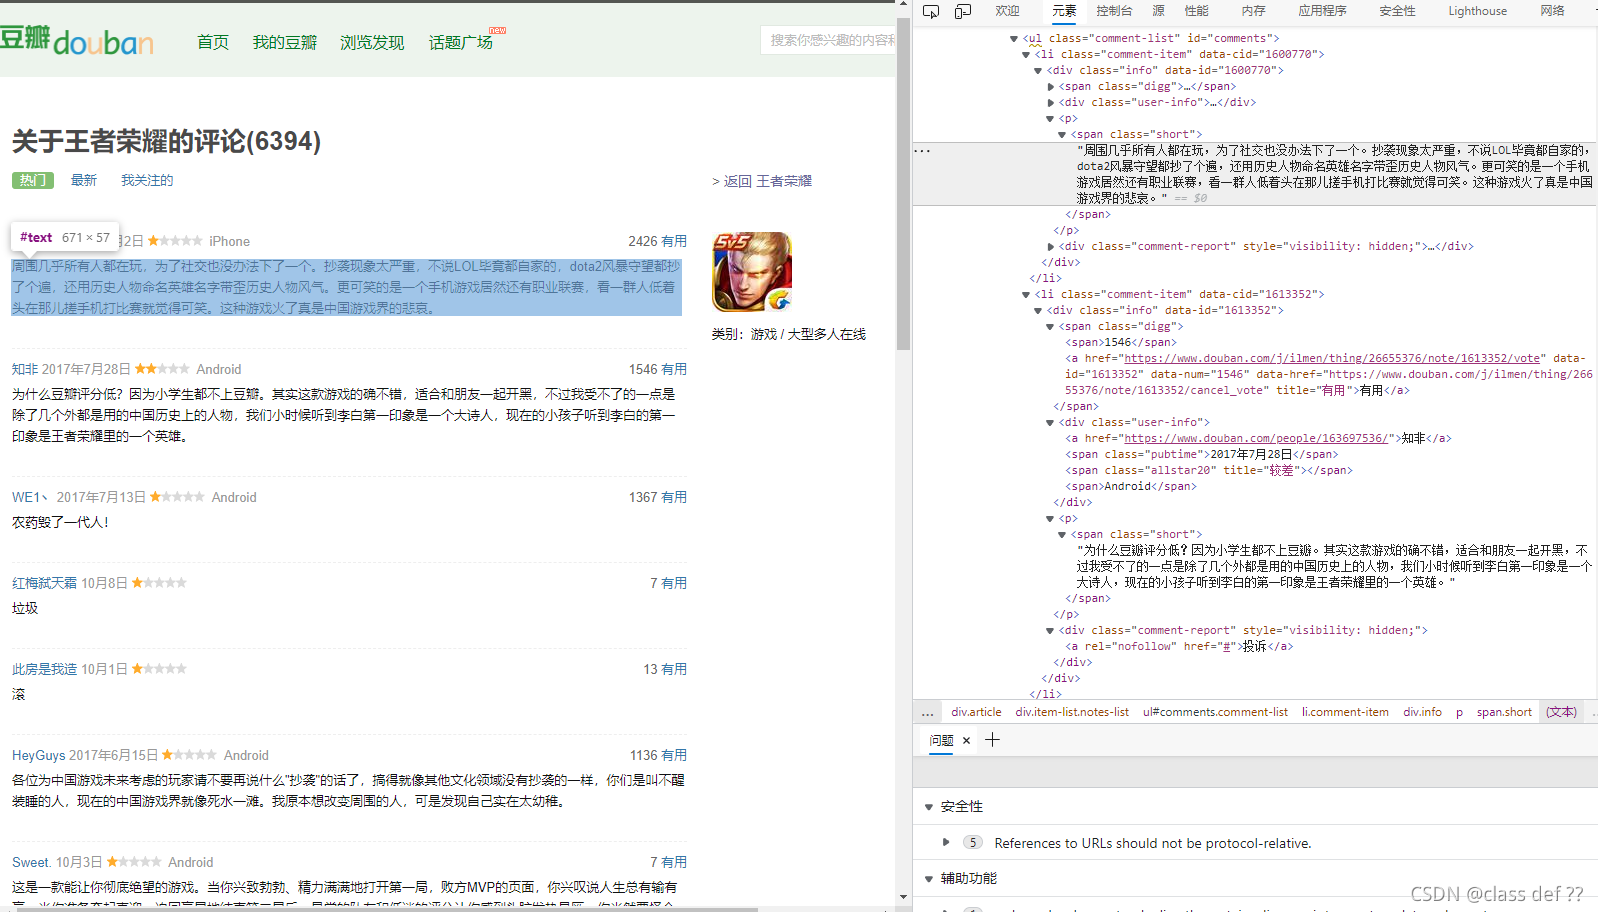Screen dimensions: 1598x912
Task: Open the 源 tab
Action: pyautogui.click(x=1158, y=11)
